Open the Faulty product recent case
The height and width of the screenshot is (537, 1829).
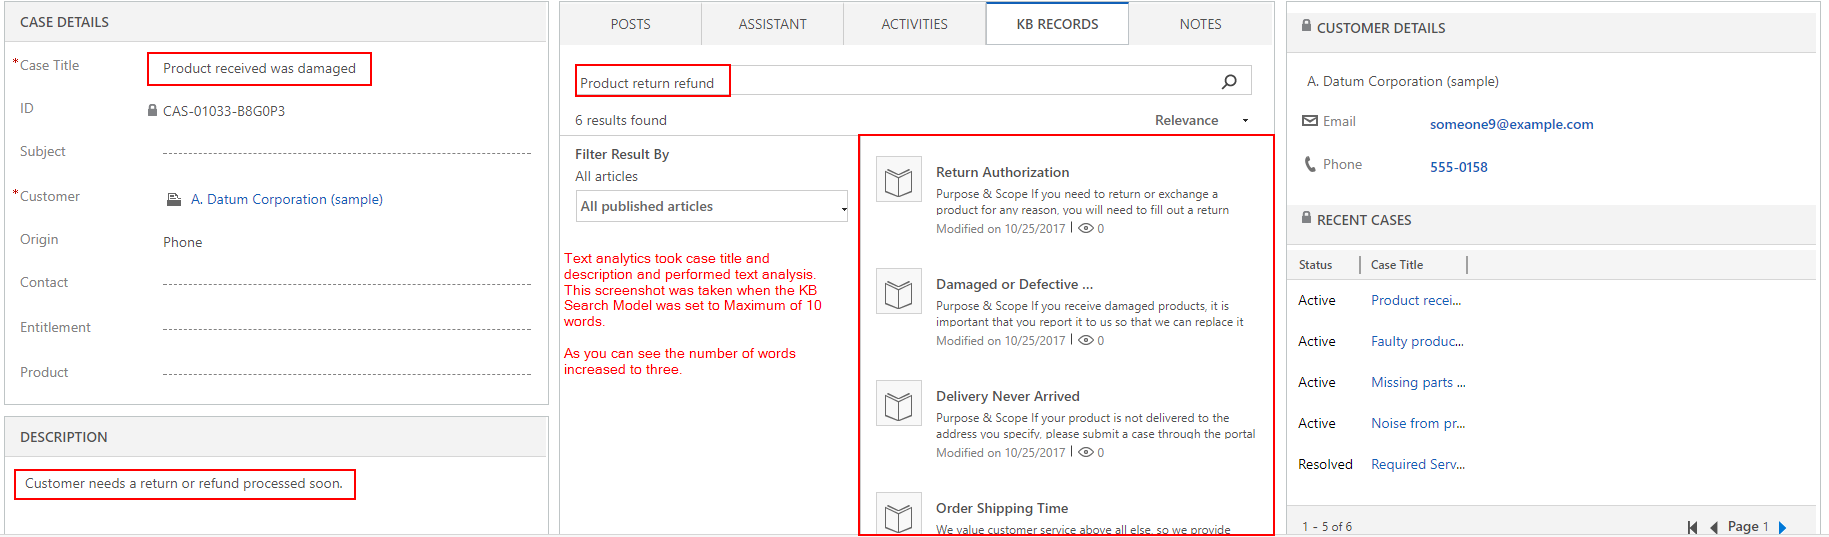coord(1416,341)
